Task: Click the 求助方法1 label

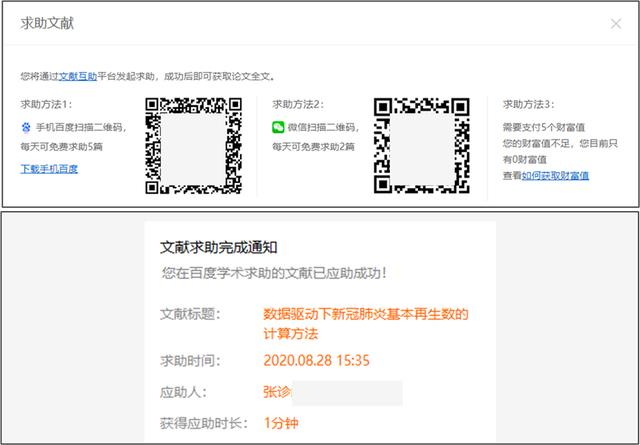Action: pos(47,104)
